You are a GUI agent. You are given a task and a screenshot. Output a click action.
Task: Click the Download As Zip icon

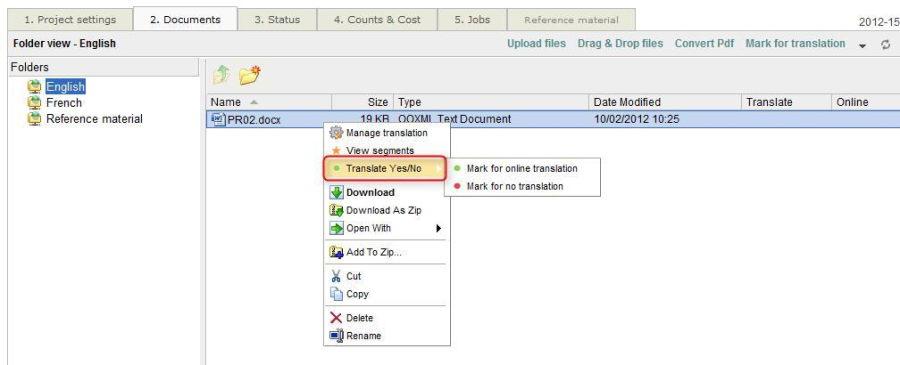[x=336, y=211]
